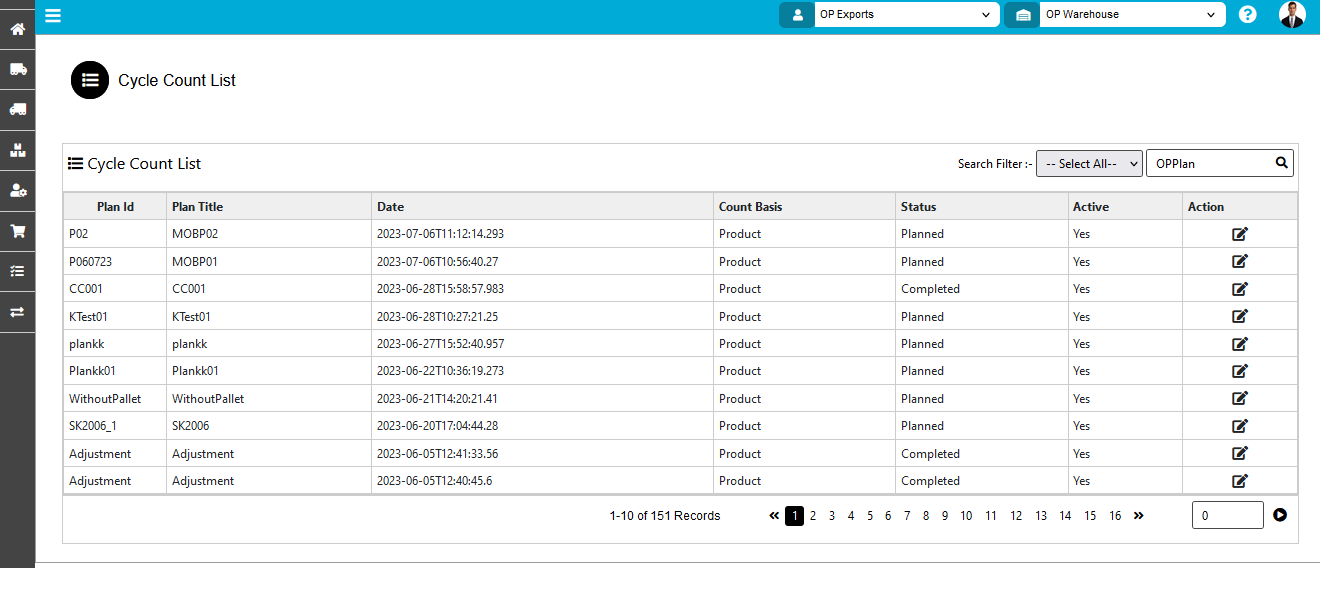Expand the OP Warehouse dropdown
The width and height of the screenshot is (1320, 589).
click(1131, 15)
